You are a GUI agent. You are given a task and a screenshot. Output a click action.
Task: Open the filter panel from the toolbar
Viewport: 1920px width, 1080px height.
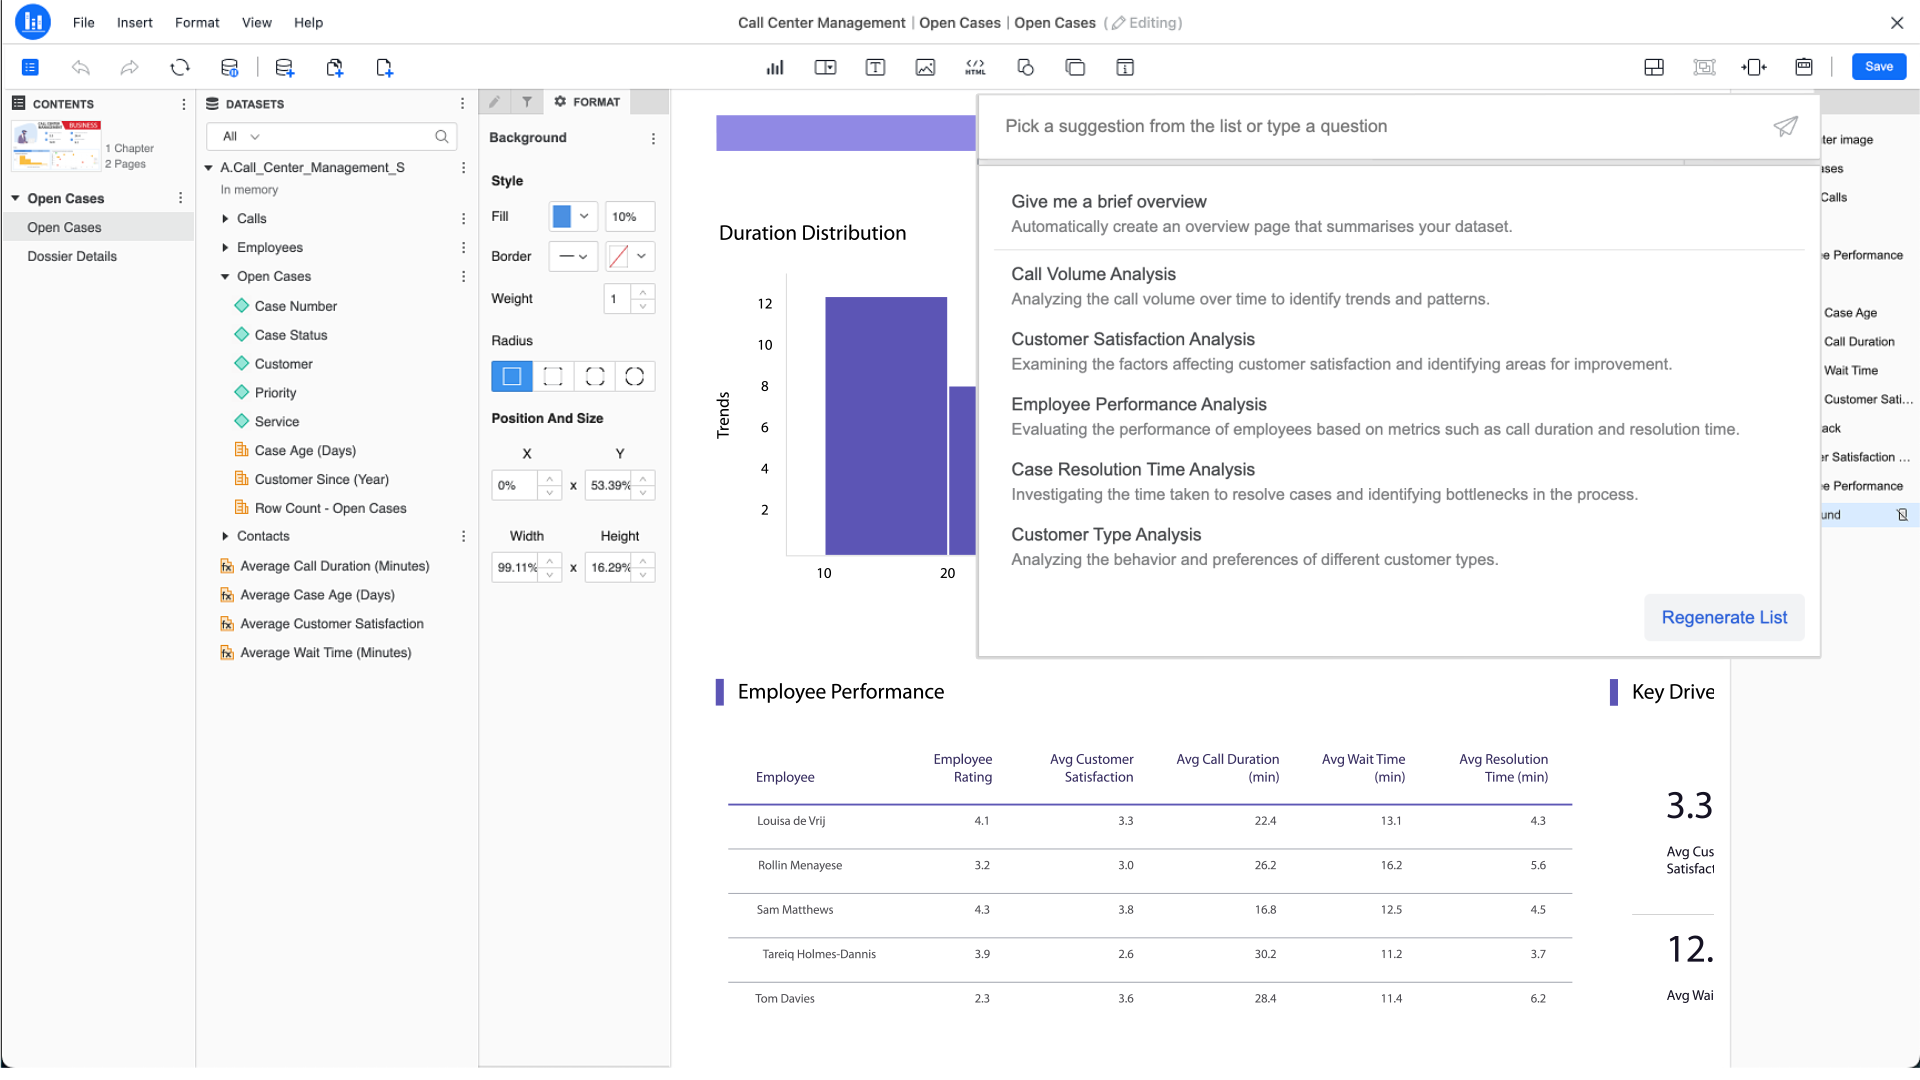click(x=527, y=101)
